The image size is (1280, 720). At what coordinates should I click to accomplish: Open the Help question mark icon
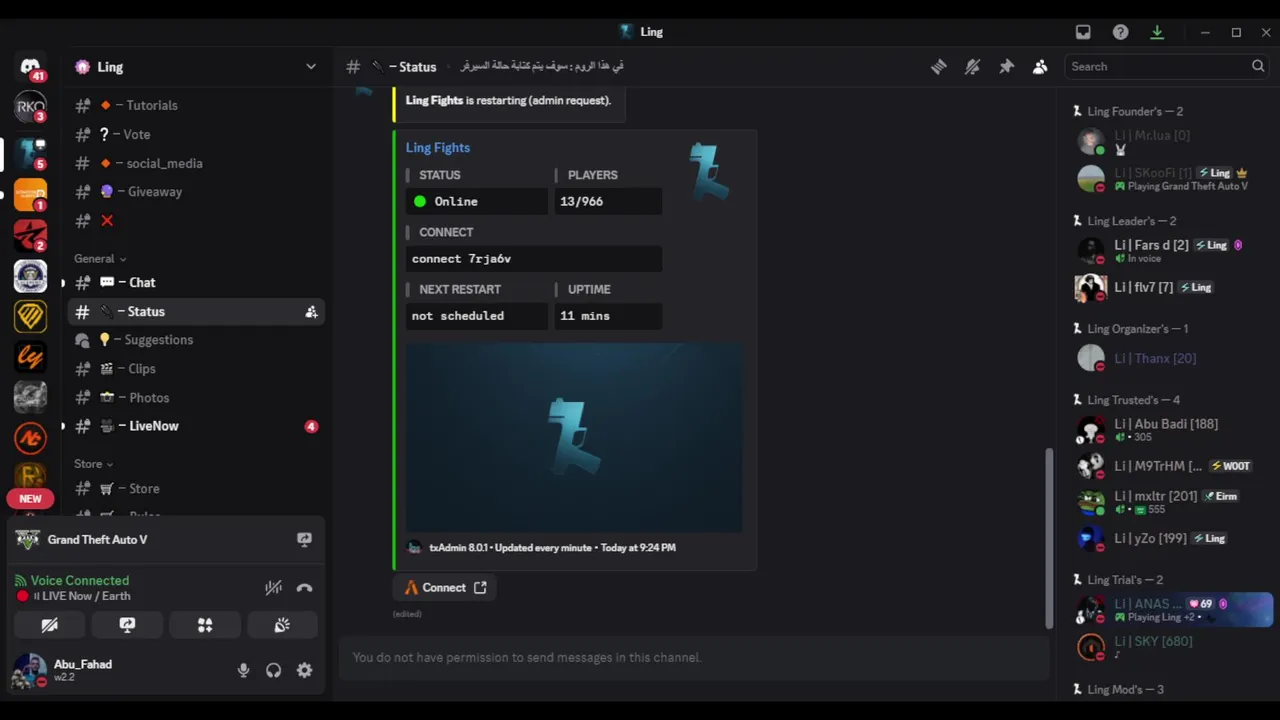(1120, 32)
